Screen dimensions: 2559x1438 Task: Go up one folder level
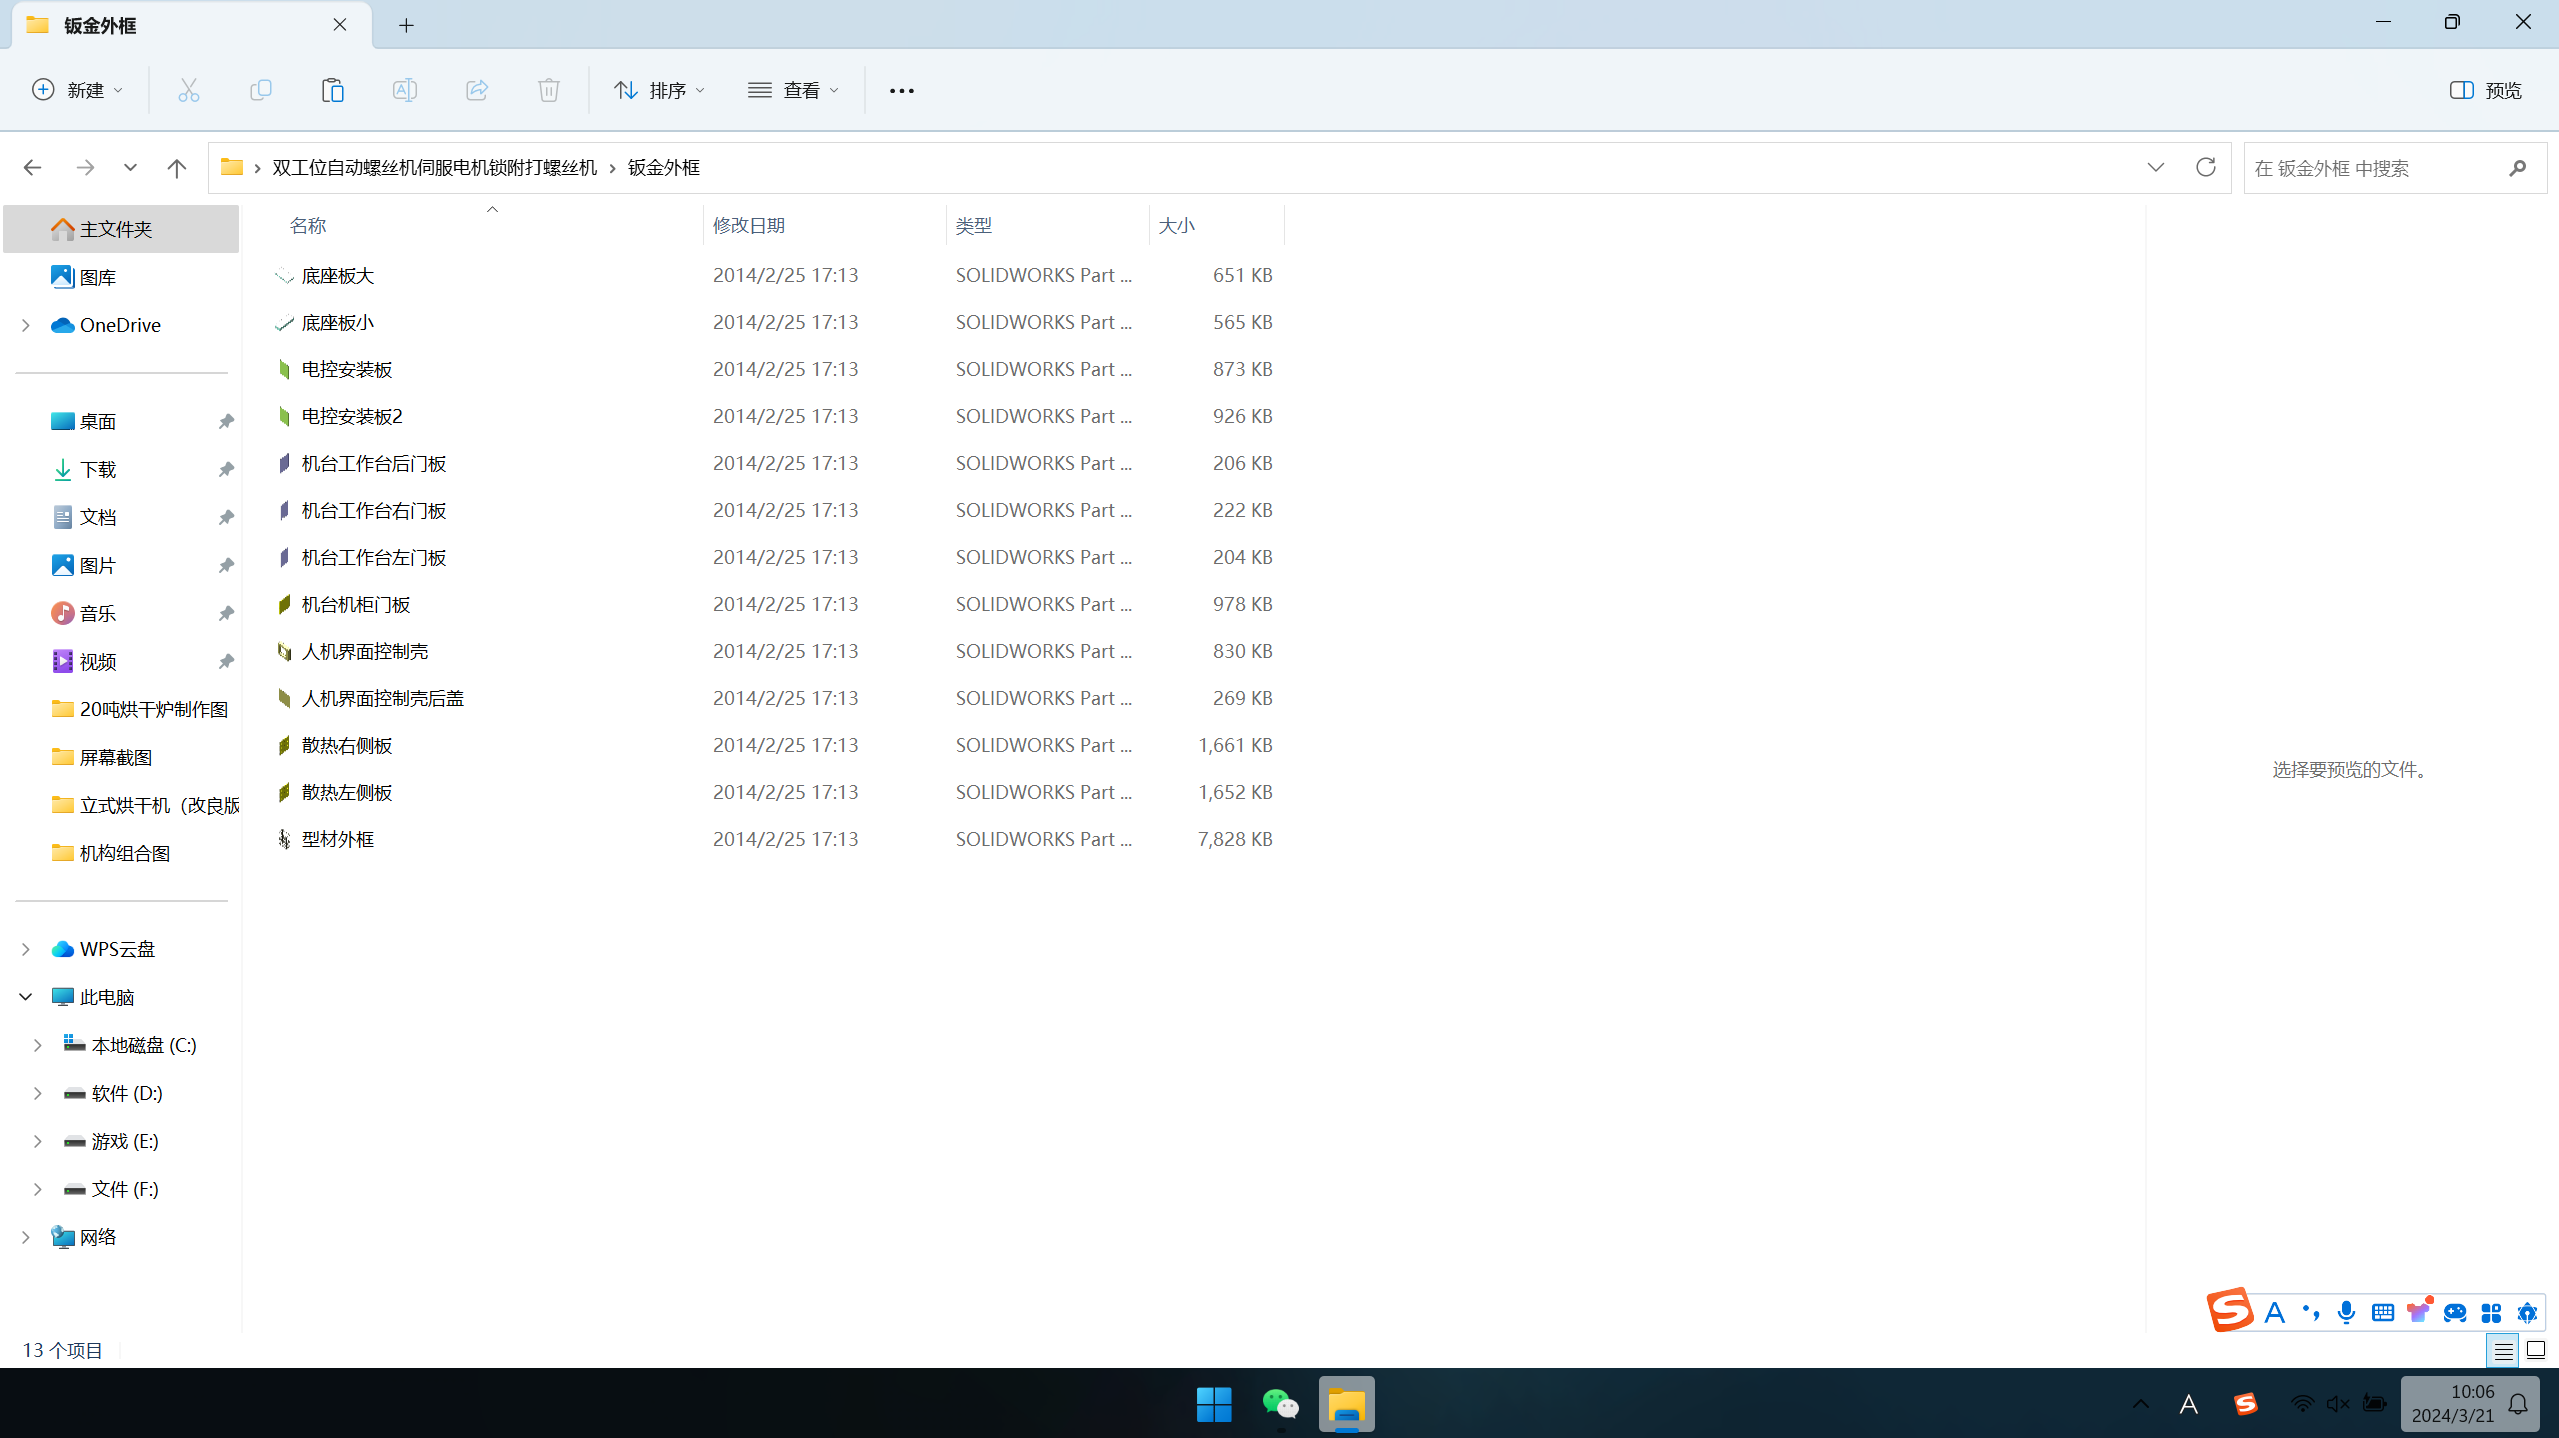click(x=176, y=167)
